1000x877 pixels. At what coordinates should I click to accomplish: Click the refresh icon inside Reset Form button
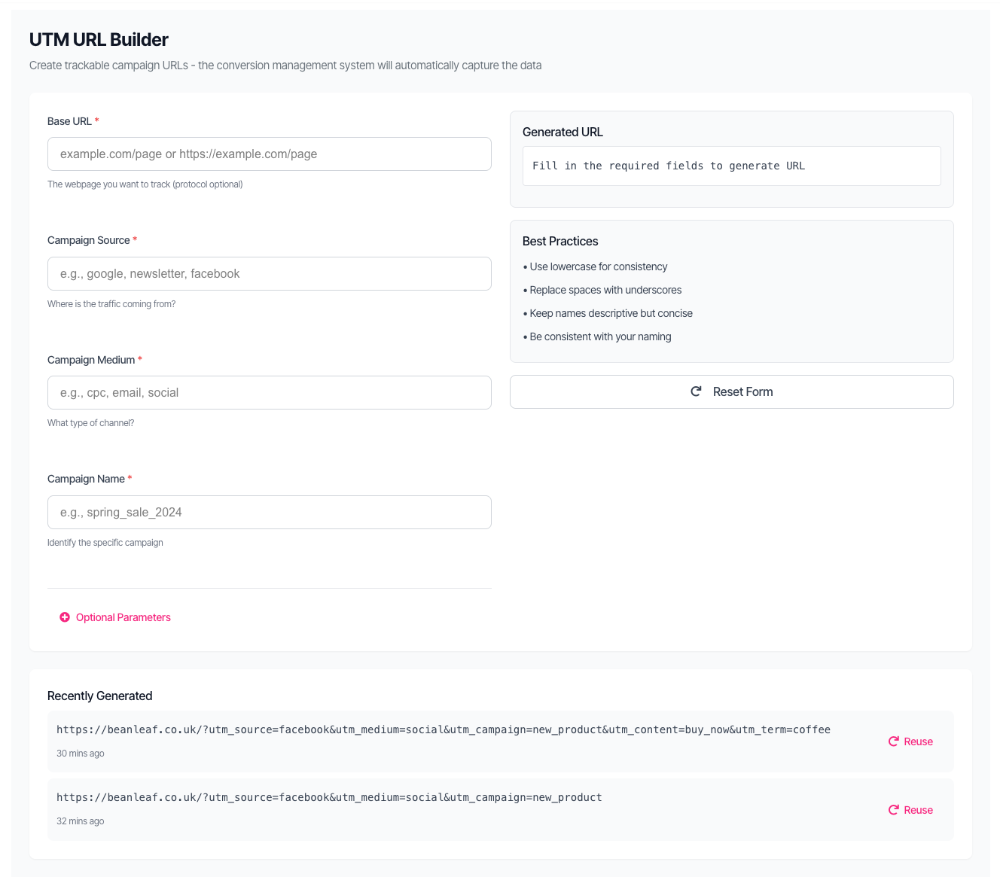coord(696,391)
